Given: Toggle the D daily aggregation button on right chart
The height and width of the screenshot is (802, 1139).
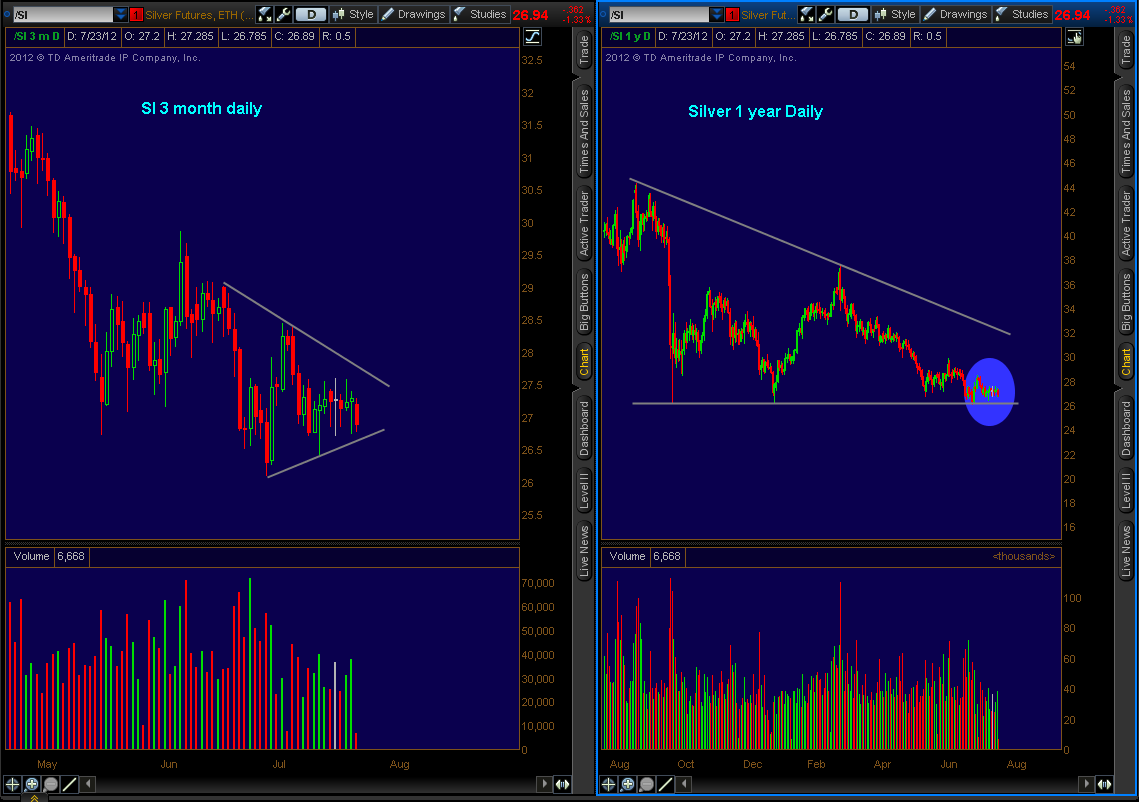Looking at the screenshot, I should 852,14.
